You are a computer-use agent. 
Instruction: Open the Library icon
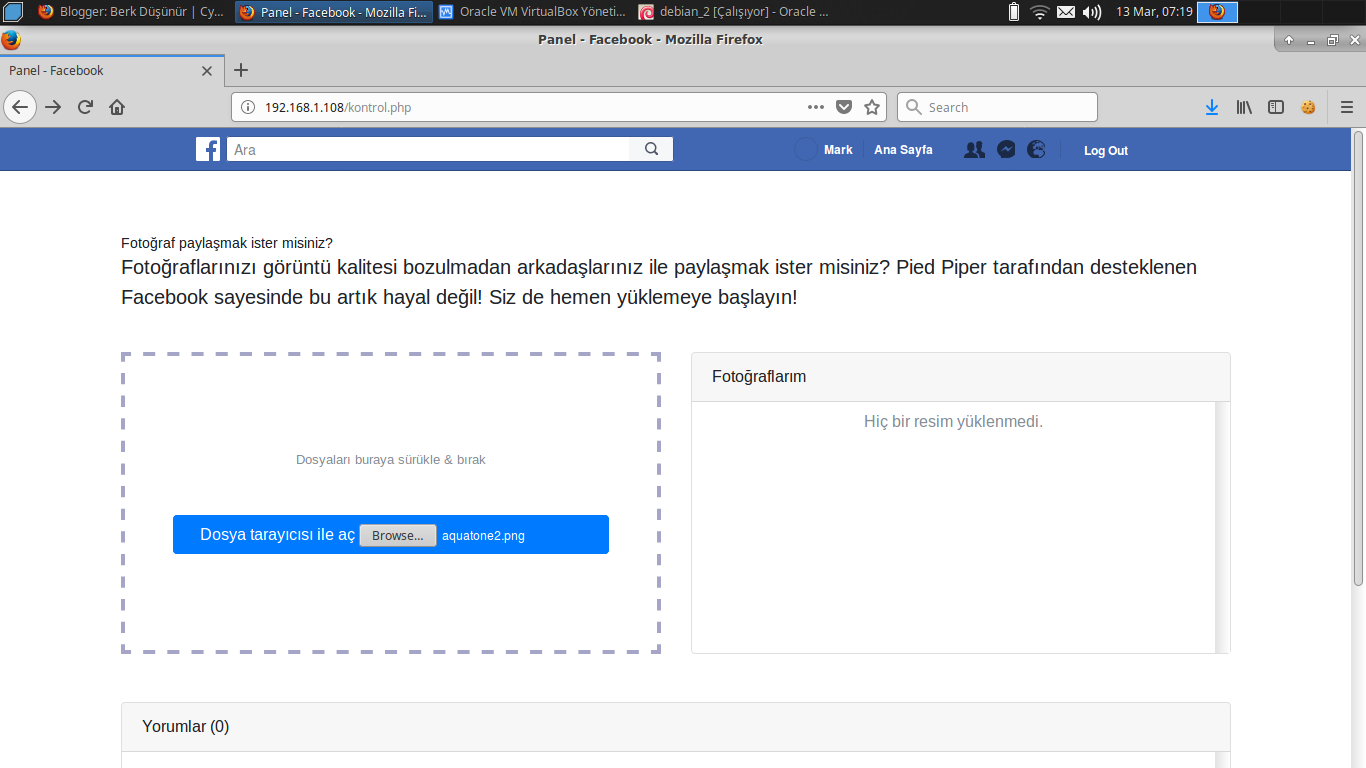tap(1244, 107)
